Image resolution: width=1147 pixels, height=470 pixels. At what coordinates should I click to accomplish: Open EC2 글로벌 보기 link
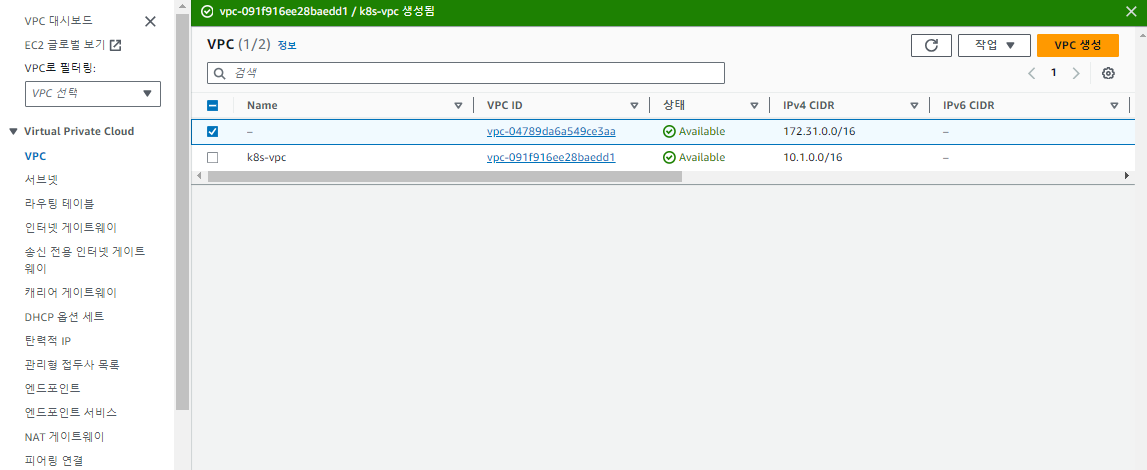click(x=65, y=45)
